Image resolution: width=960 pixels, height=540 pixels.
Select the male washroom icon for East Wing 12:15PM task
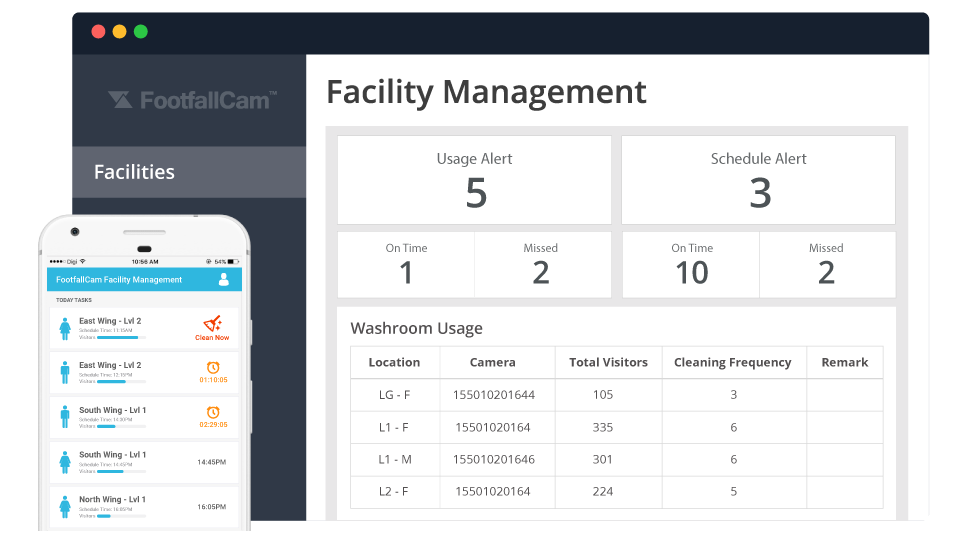tap(65, 372)
